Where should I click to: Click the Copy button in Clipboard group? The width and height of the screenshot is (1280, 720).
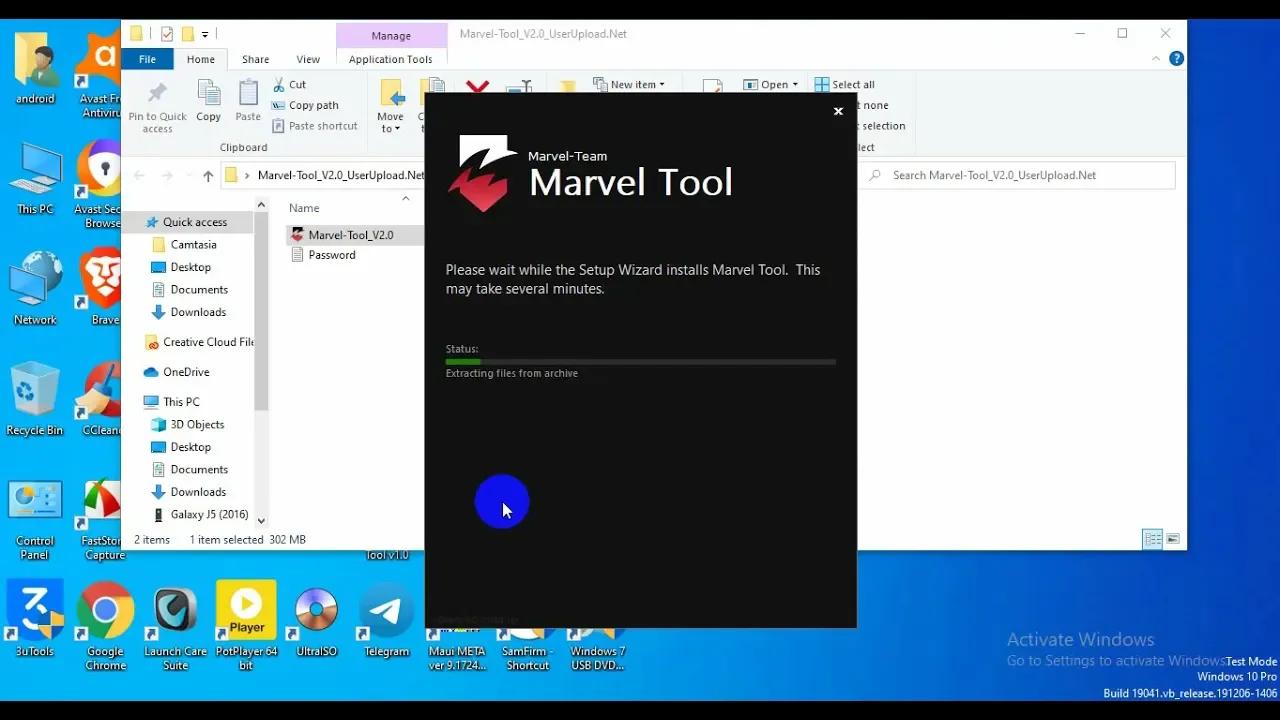pos(208,103)
